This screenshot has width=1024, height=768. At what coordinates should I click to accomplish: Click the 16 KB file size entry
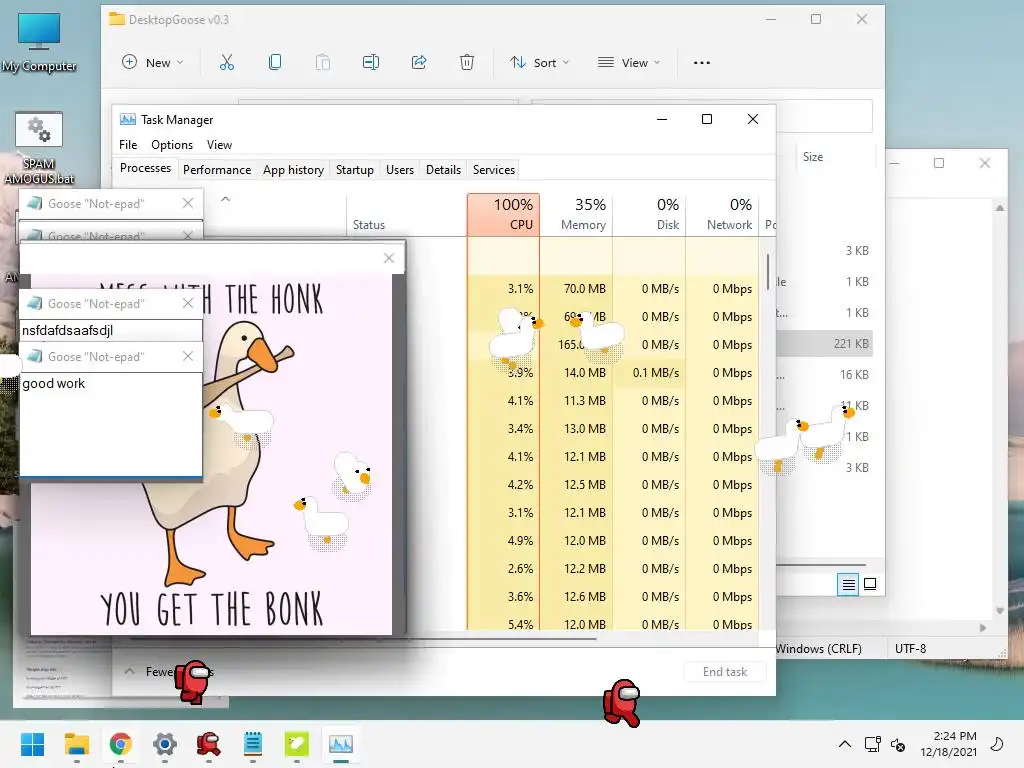coord(854,375)
